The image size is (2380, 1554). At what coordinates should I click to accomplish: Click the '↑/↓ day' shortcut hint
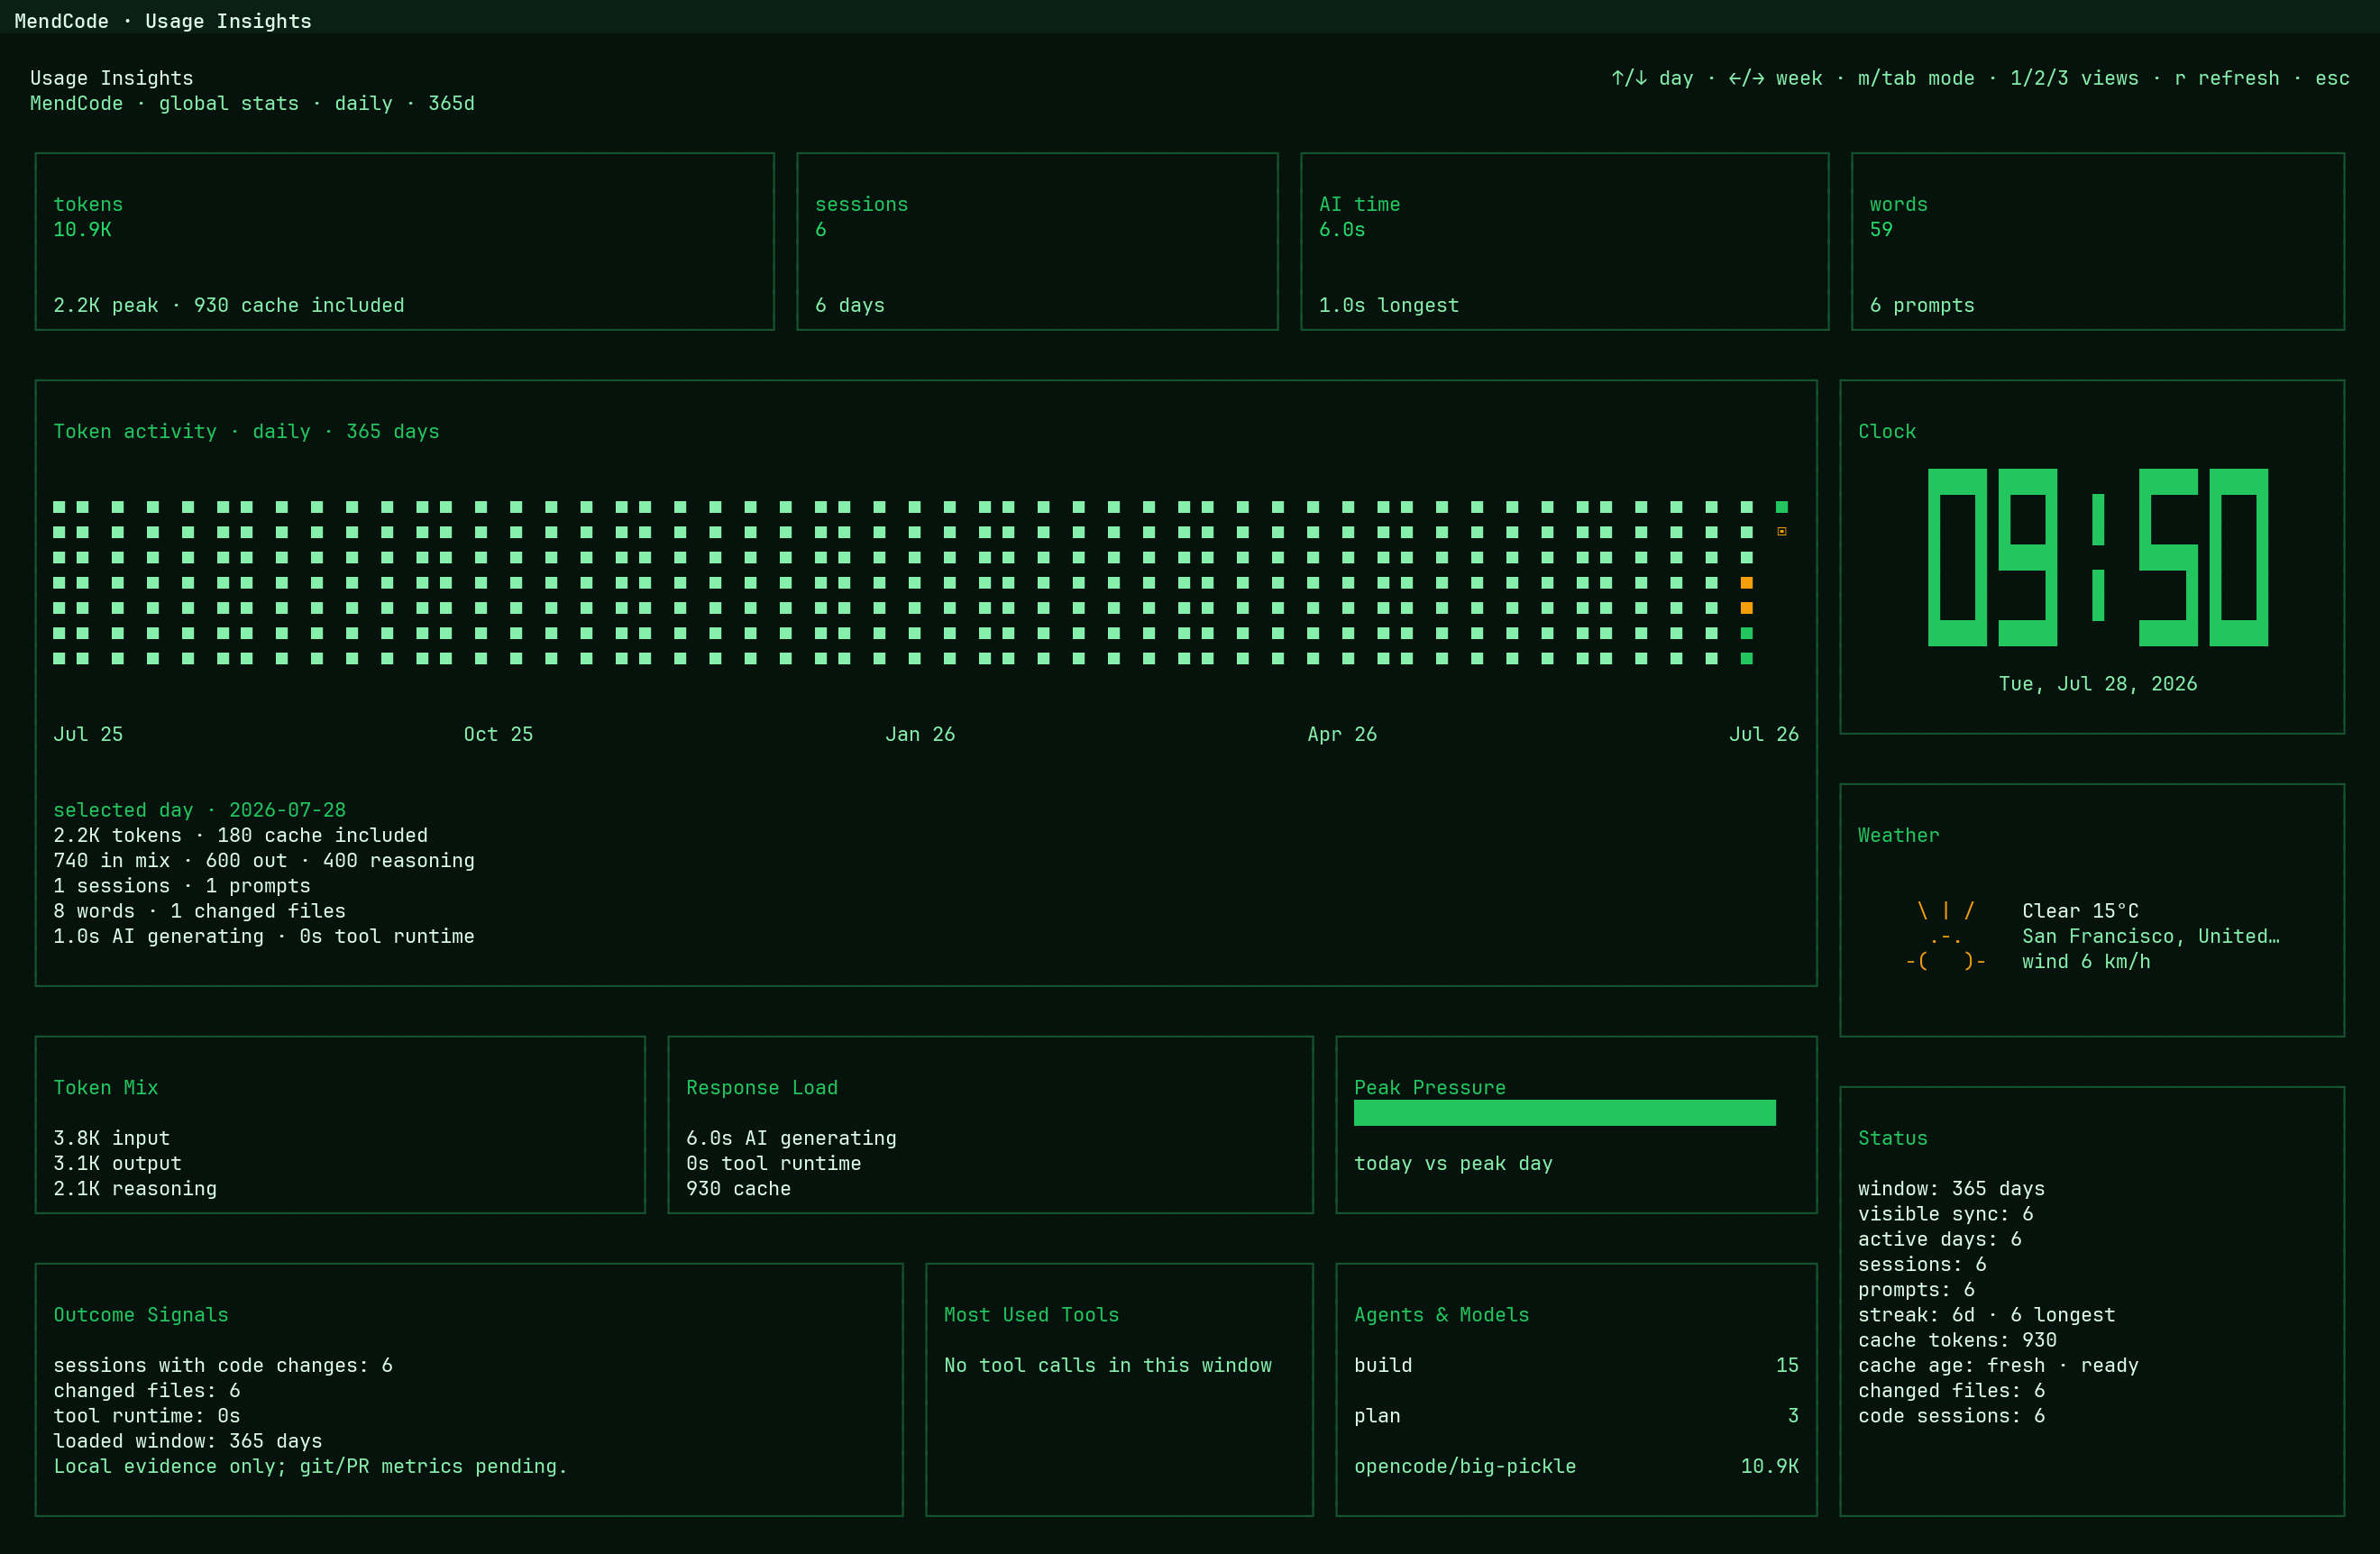click(1652, 78)
